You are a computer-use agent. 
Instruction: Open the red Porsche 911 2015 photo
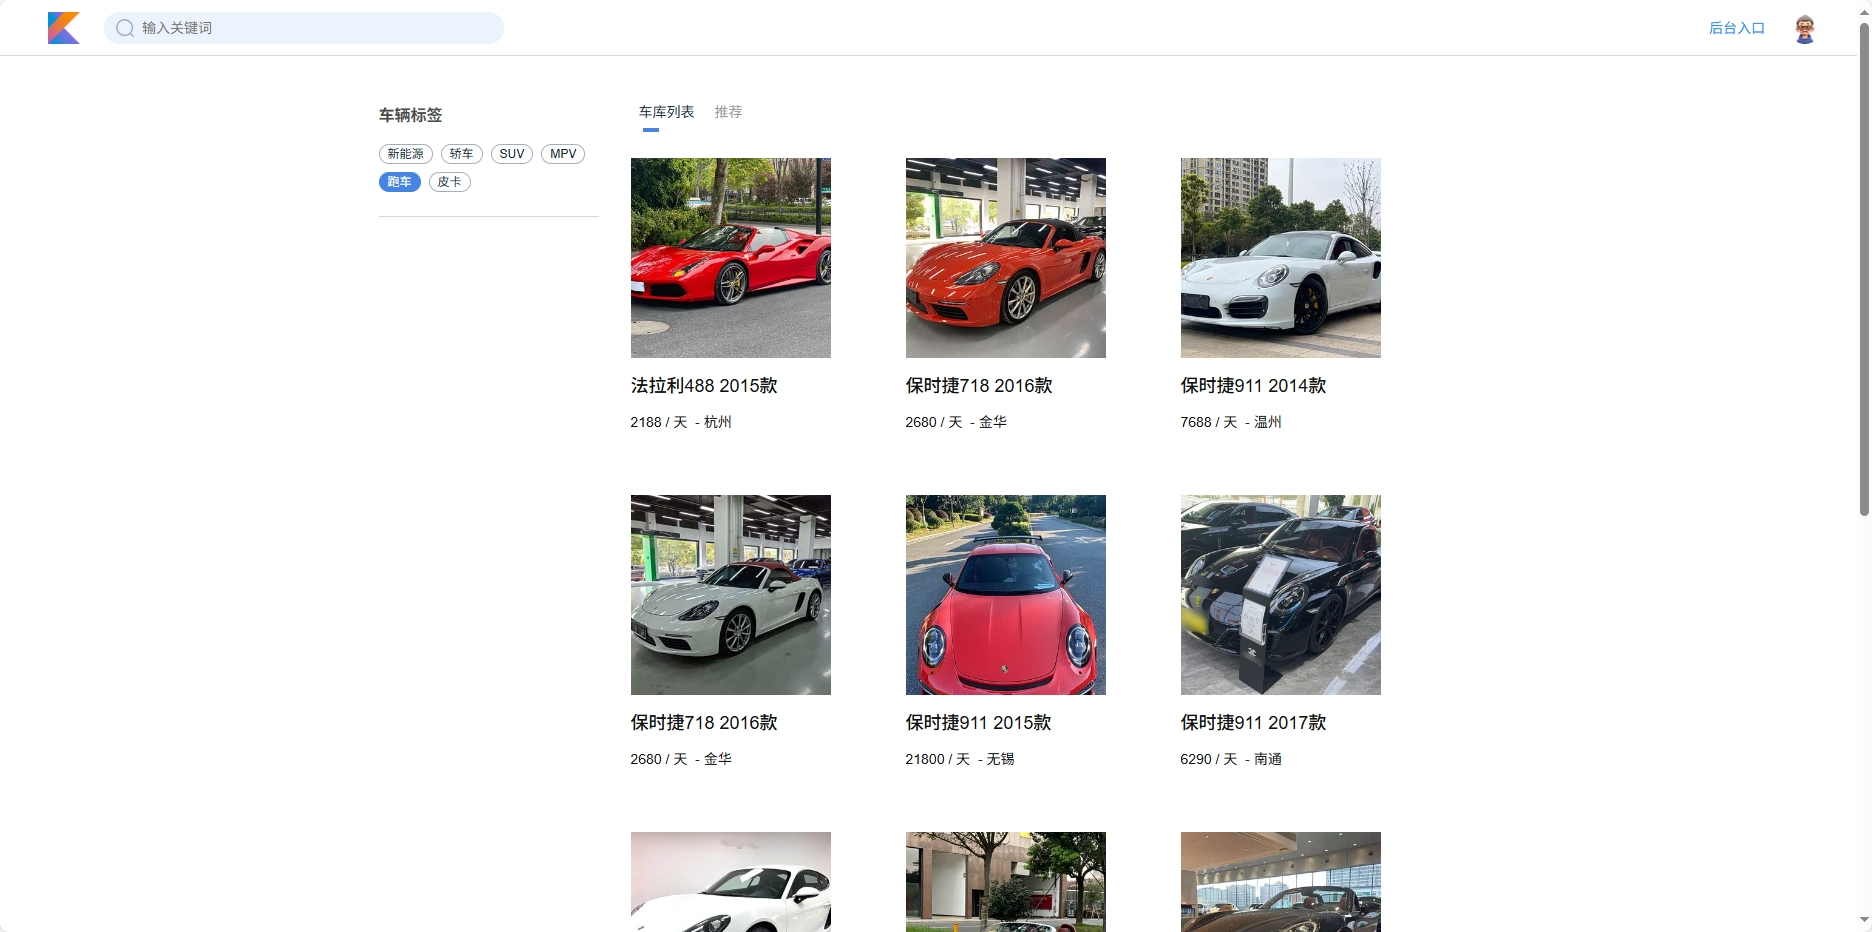pyautogui.click(x=1006, y=595)
